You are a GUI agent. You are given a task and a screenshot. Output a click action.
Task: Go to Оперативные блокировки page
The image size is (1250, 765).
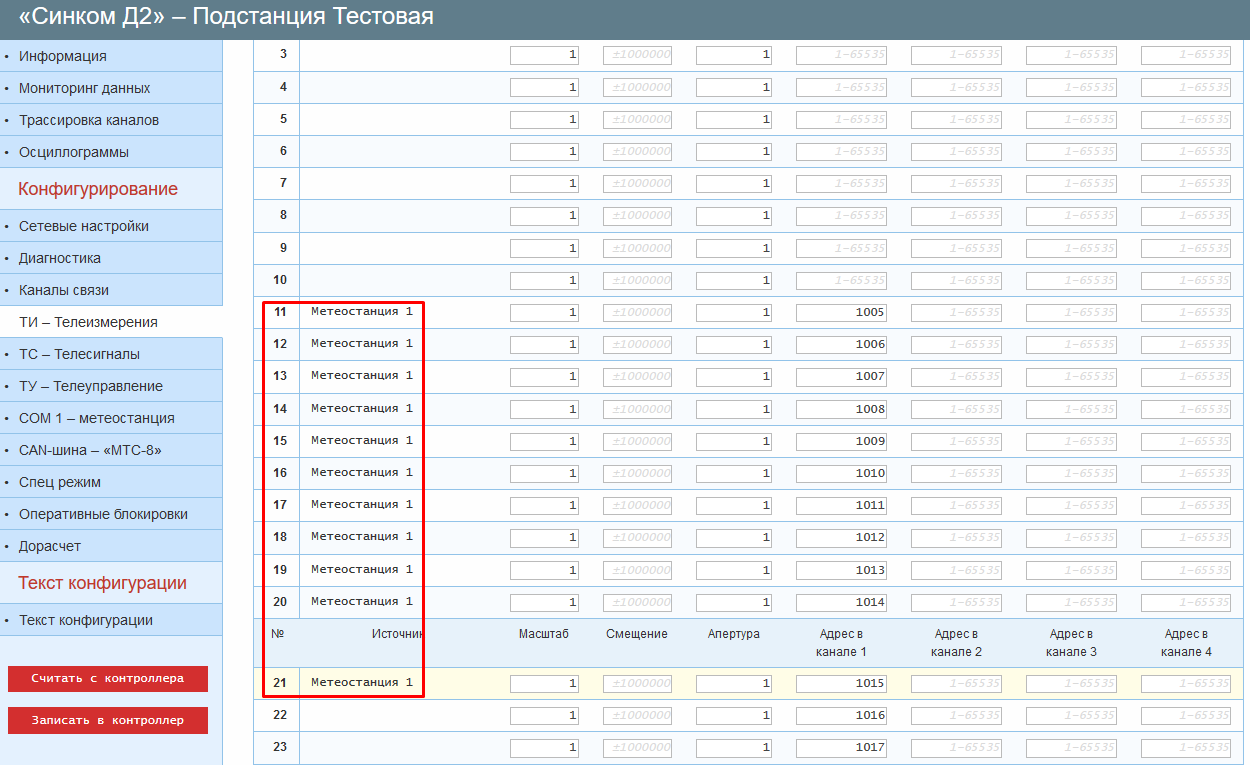[103, 514]
